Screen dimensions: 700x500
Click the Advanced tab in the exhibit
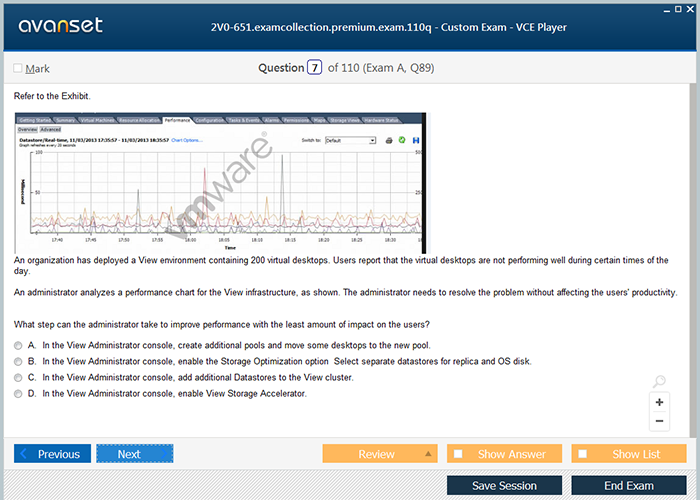(x=50, y=130)
